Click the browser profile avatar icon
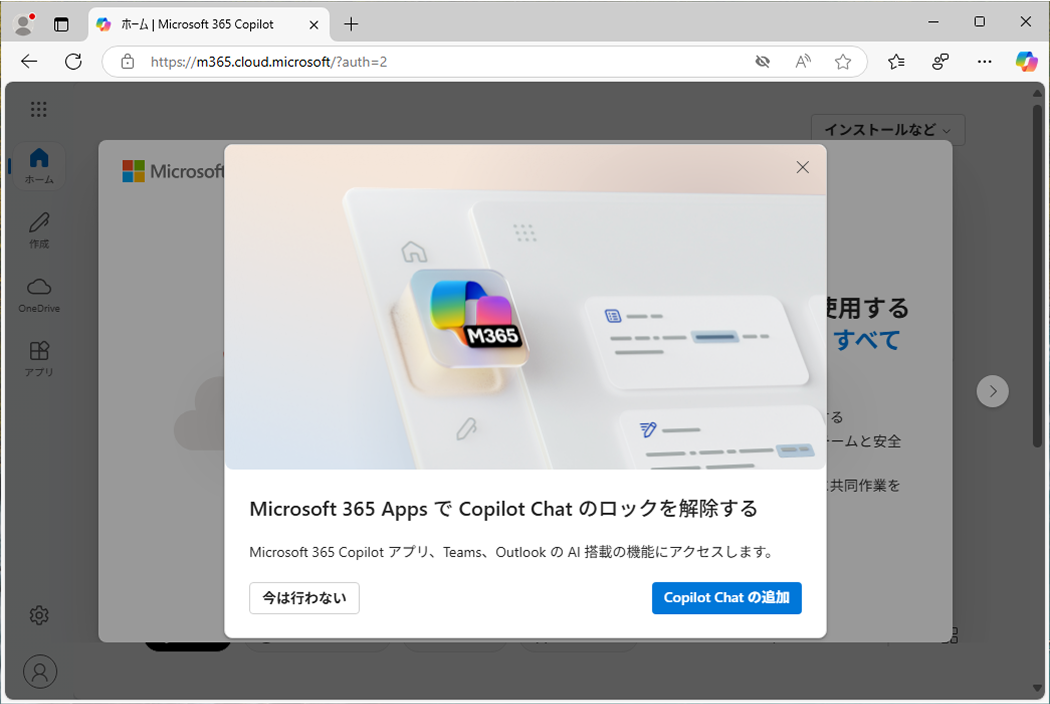 (x=24, y=25)
